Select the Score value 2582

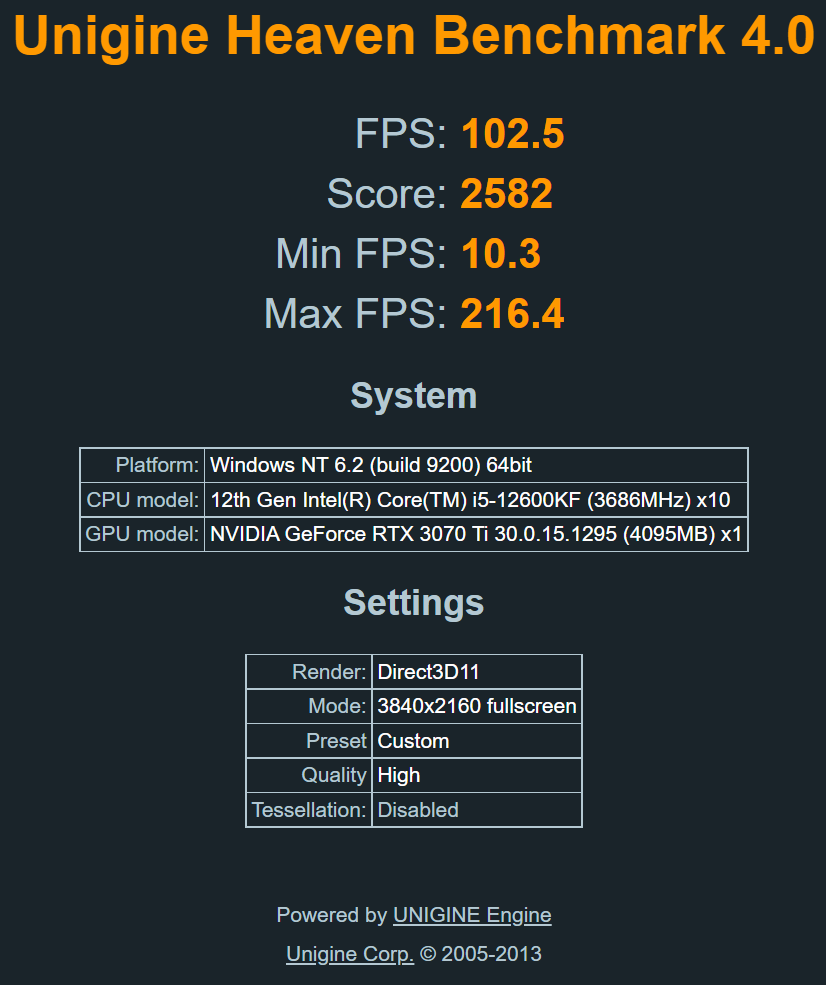pos(506,194)
